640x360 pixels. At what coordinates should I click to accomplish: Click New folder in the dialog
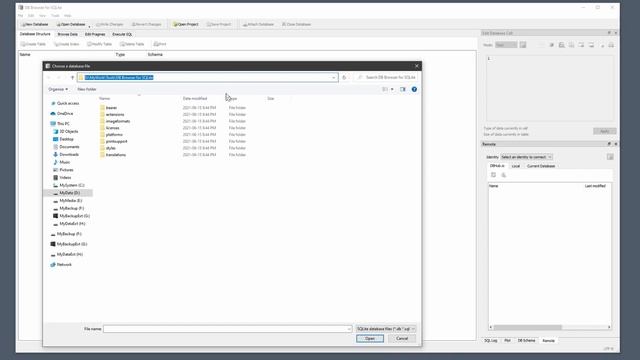pos(87,89)
